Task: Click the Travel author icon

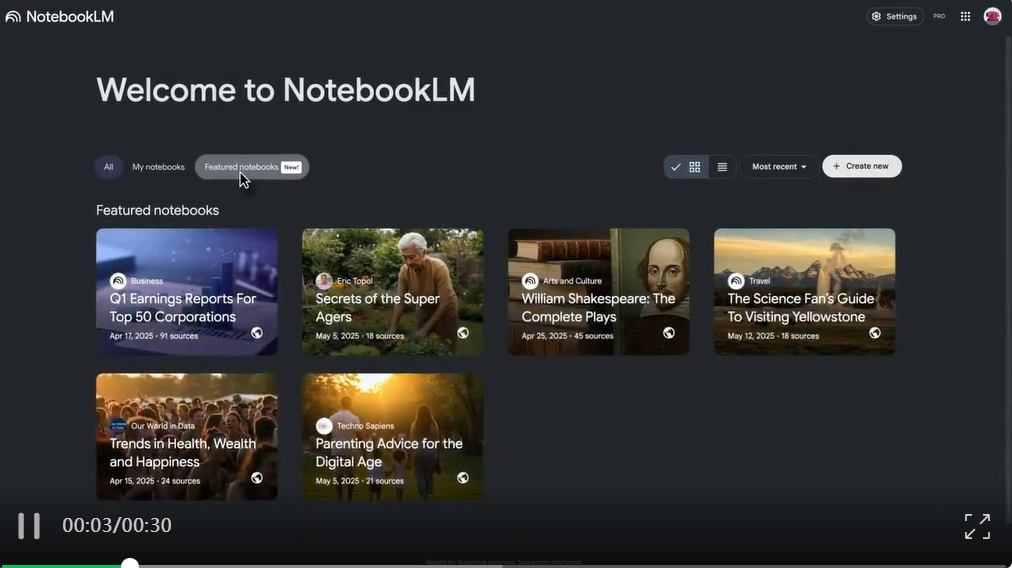Action: pyautogui.click(x=736, y=281)
